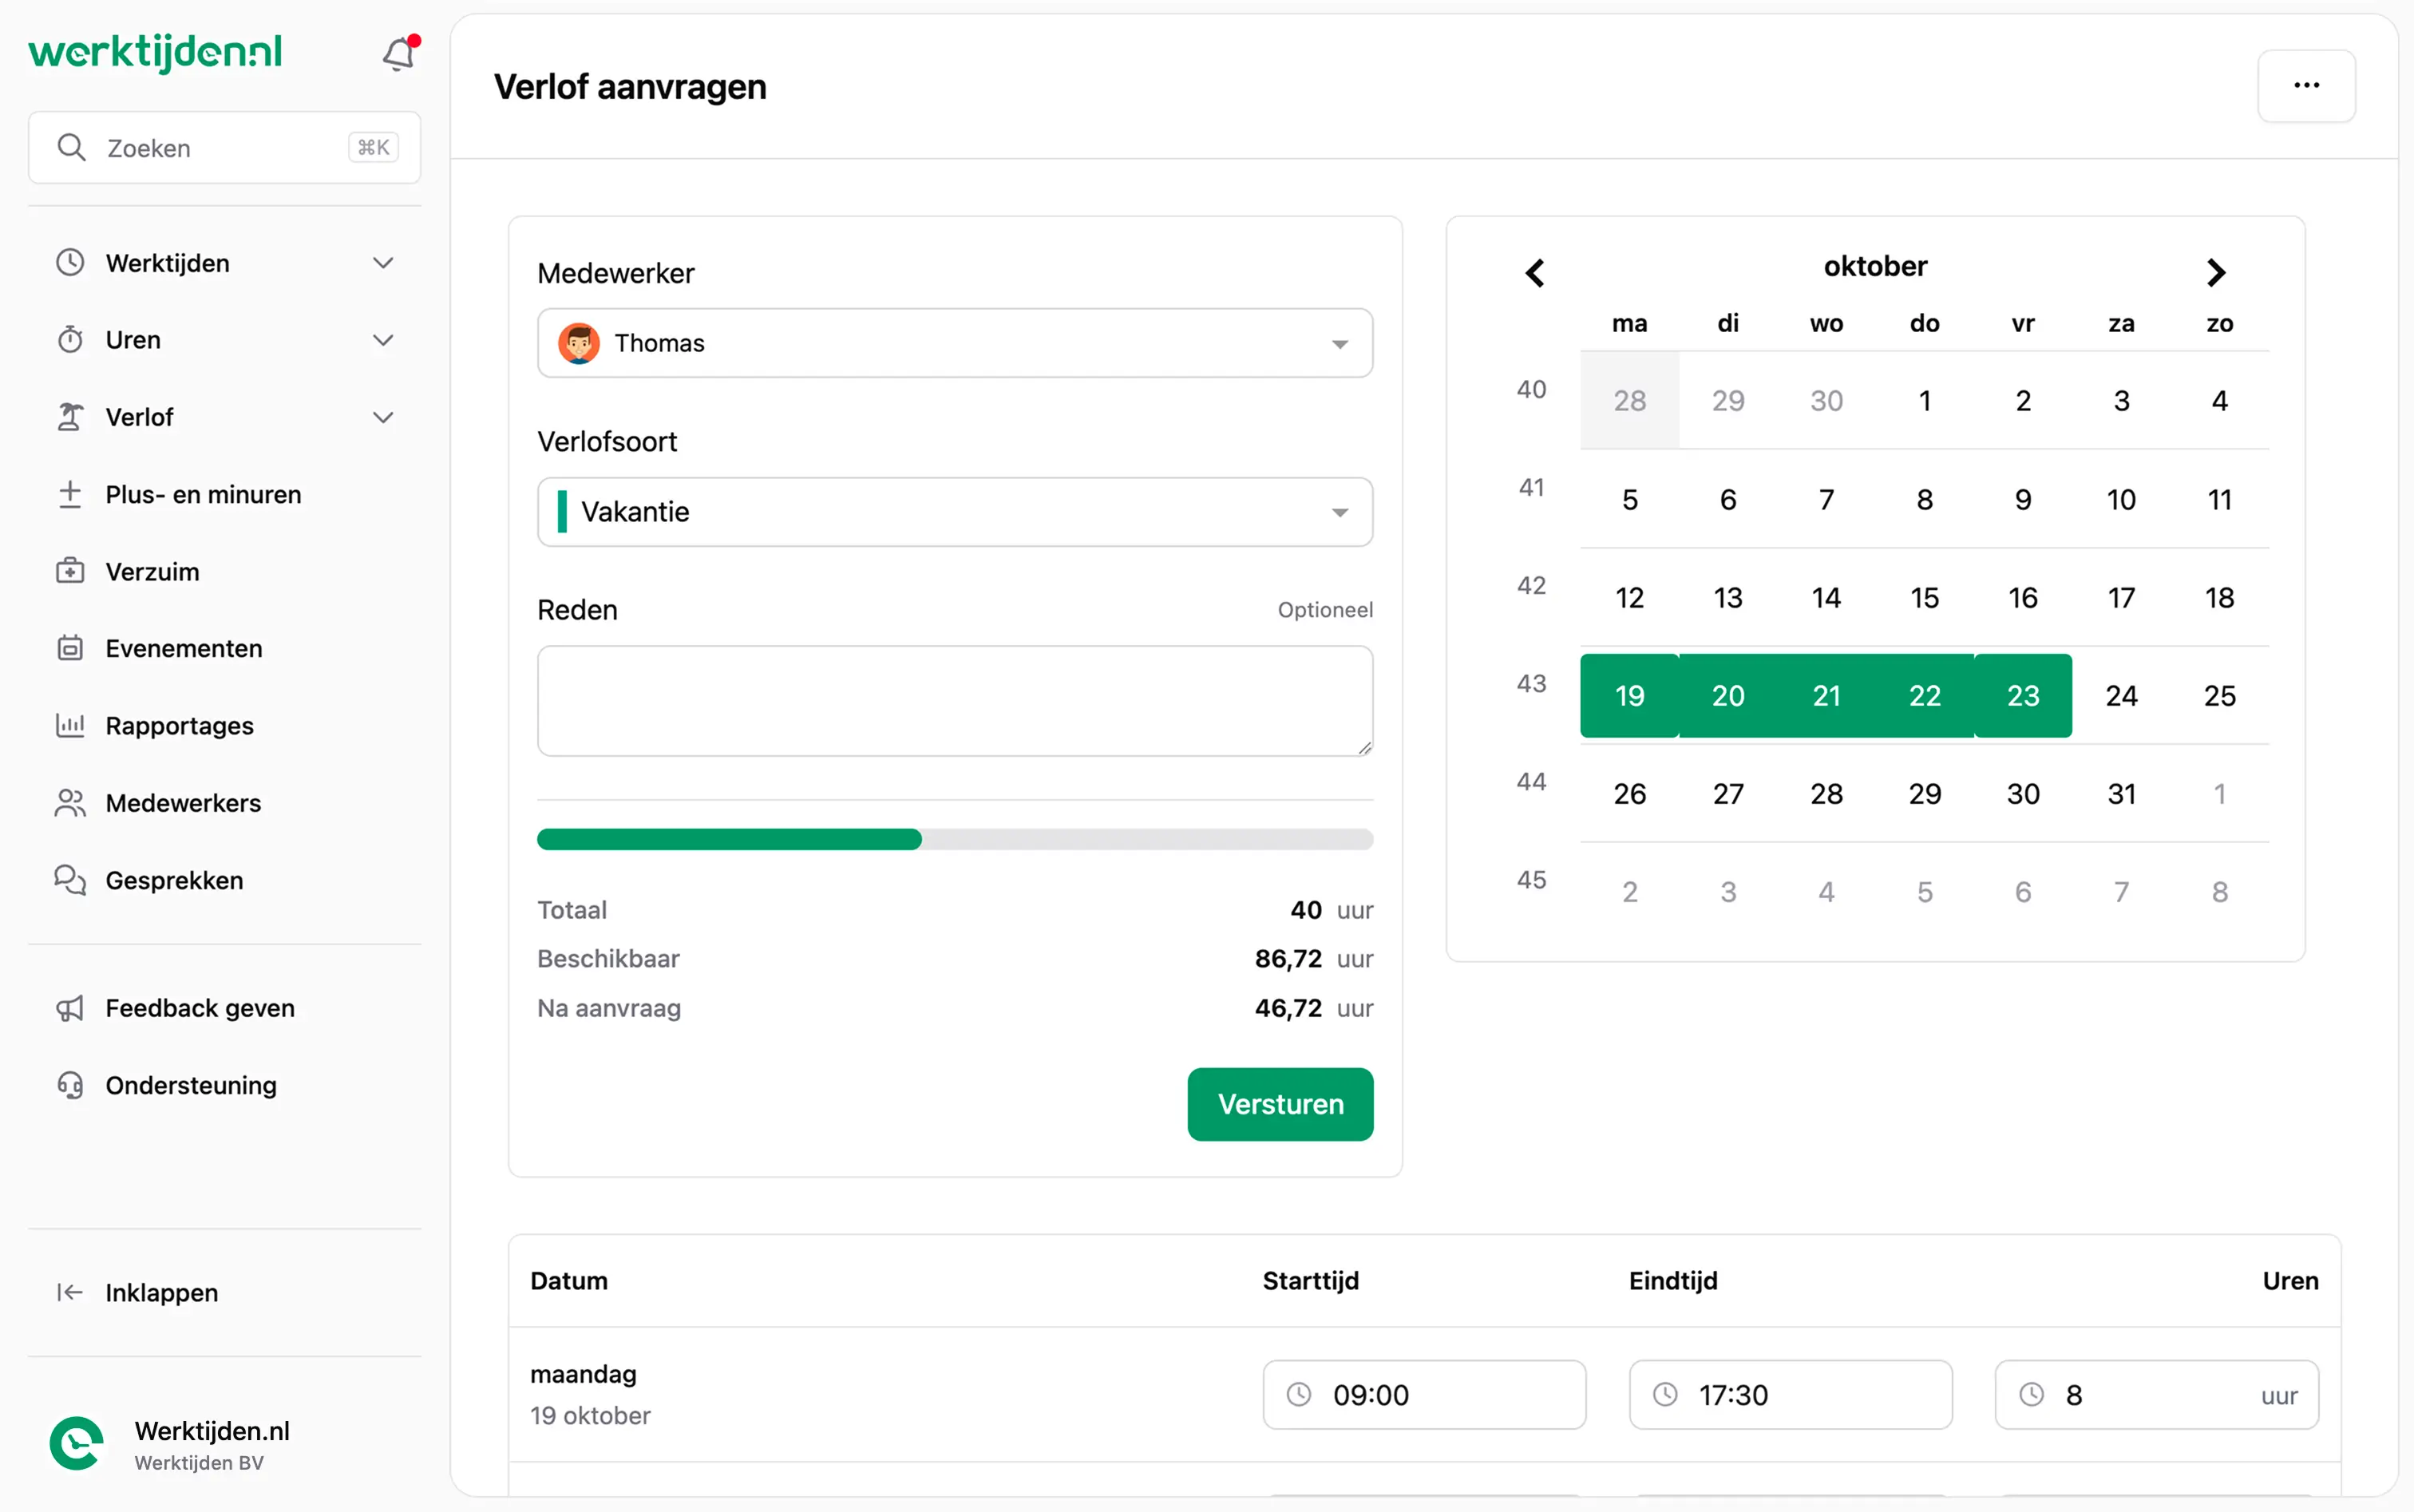Click the '46,72' Na aanvraag value
The image size is (2414, 1512).
pyautogui.click(x=1288, y=1008)
